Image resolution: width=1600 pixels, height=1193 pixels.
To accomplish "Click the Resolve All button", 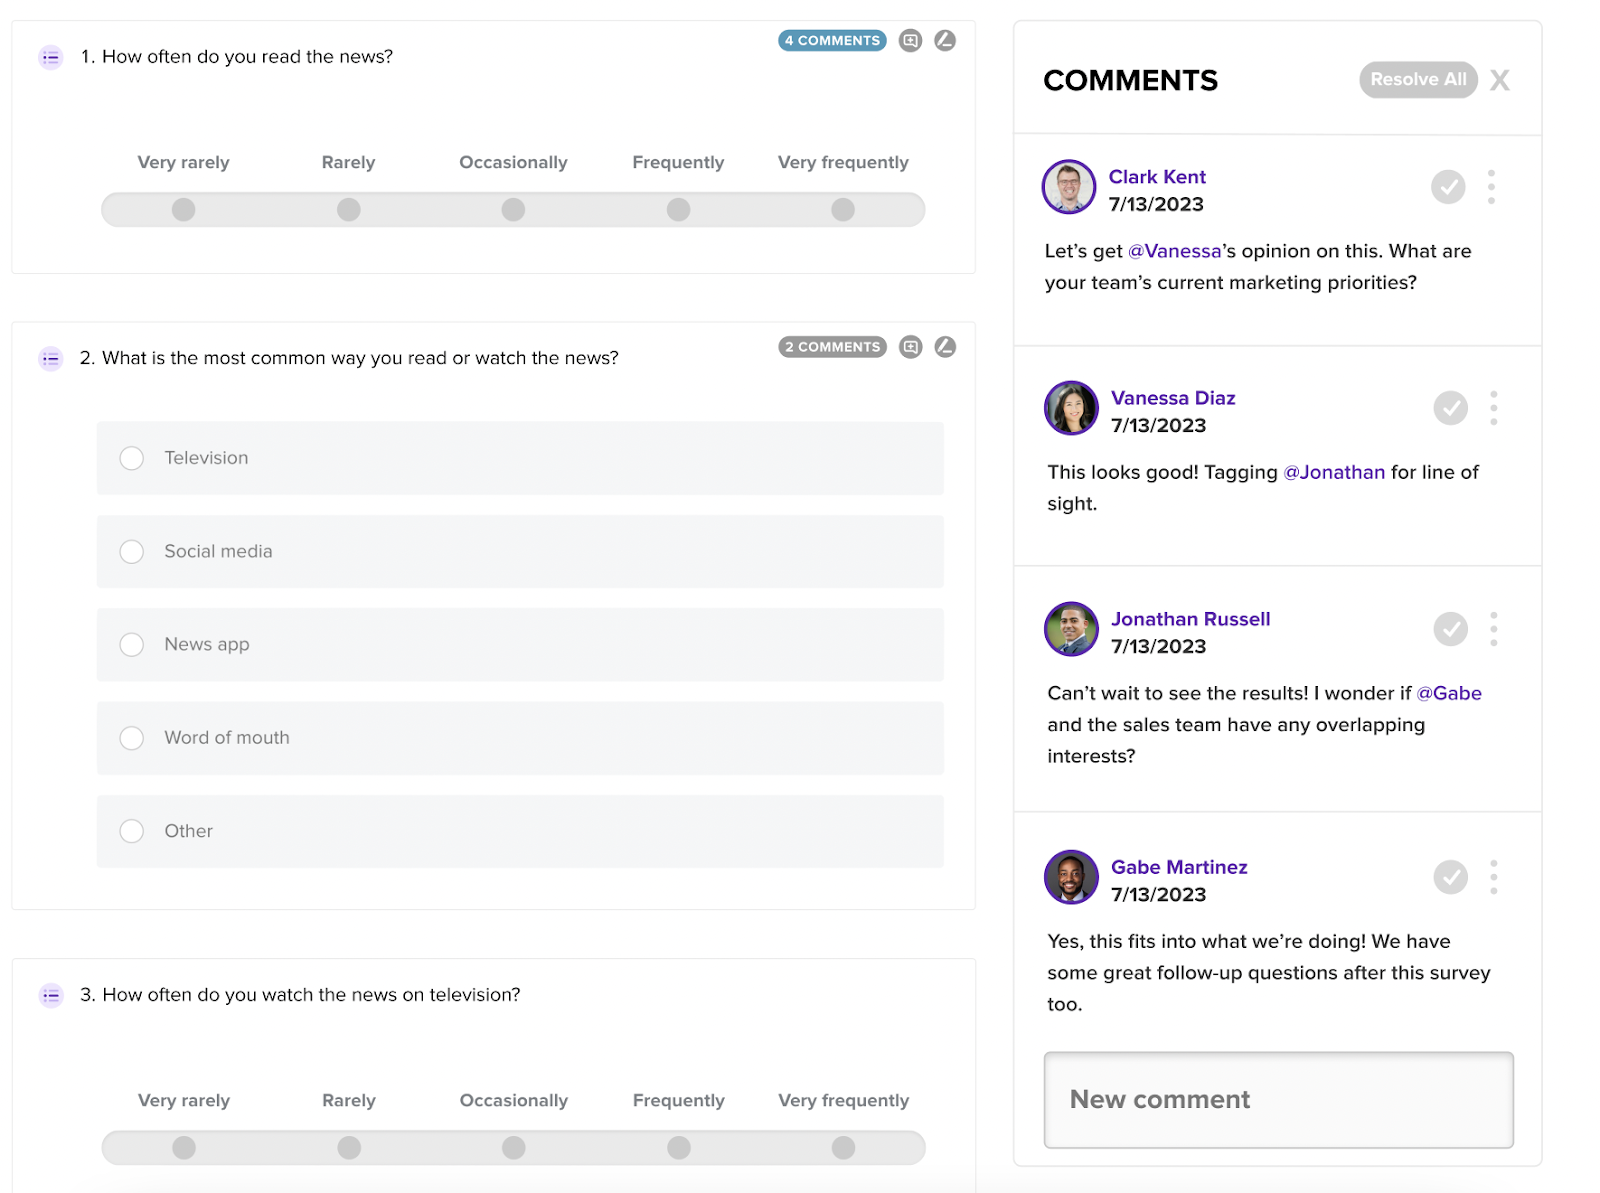I will coord(1418,80).
